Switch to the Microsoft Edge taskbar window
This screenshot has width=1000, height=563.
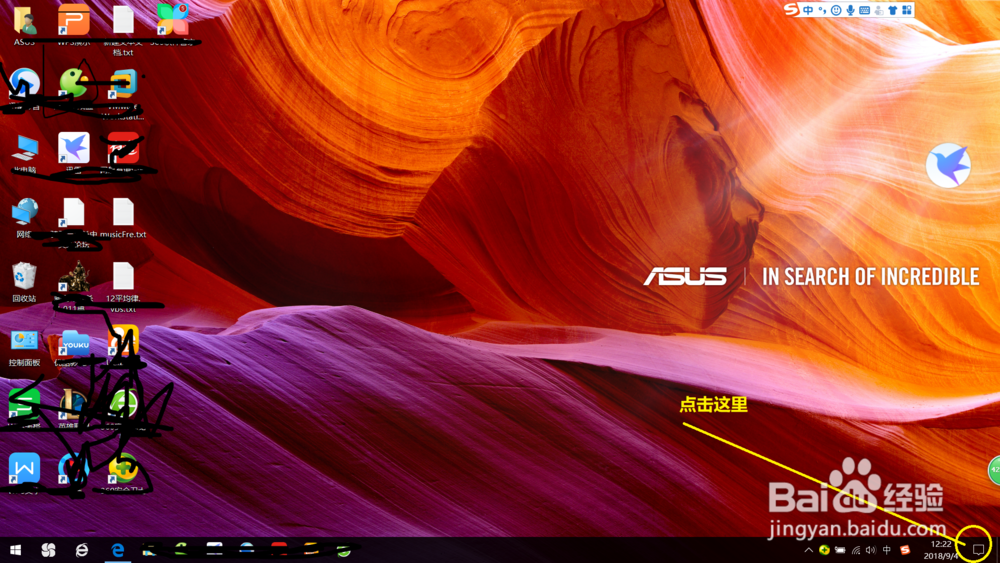coord(117,550)
